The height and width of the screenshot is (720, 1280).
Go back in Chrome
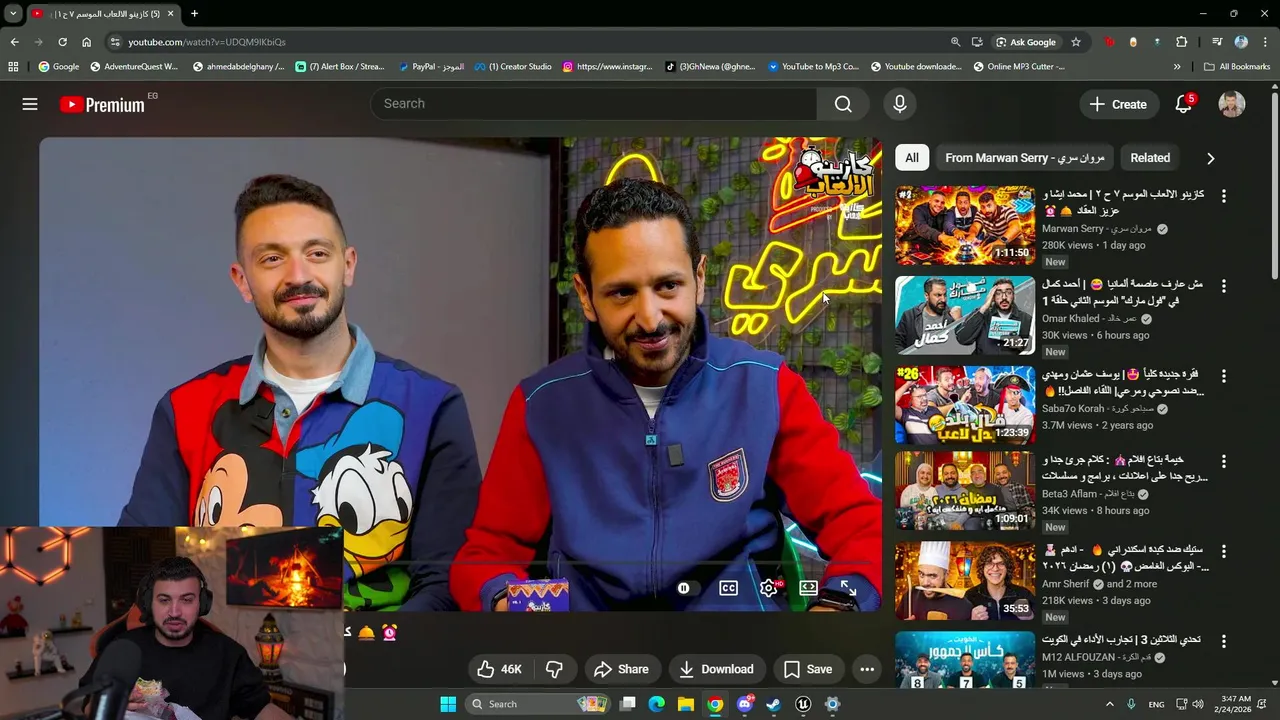tap(14, 42)
